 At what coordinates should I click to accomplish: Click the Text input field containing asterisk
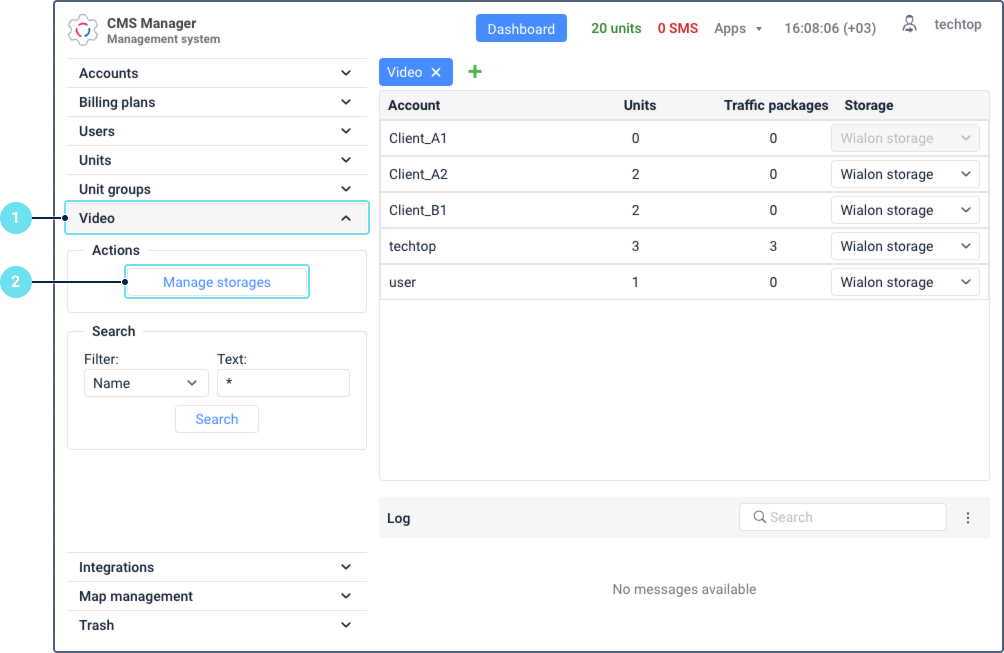click(283, 383)
